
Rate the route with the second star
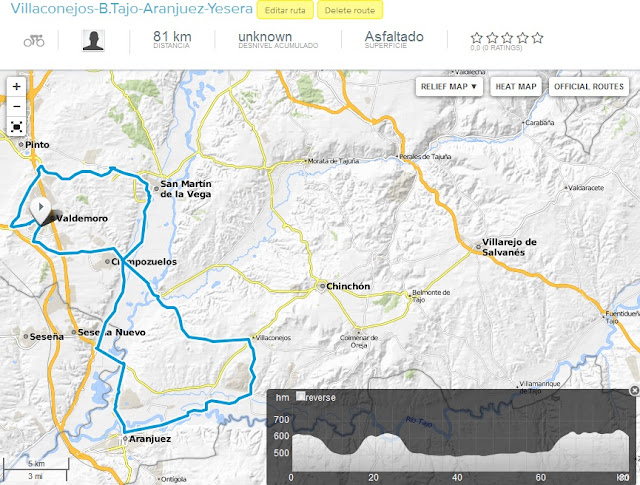tap(492, 38)
